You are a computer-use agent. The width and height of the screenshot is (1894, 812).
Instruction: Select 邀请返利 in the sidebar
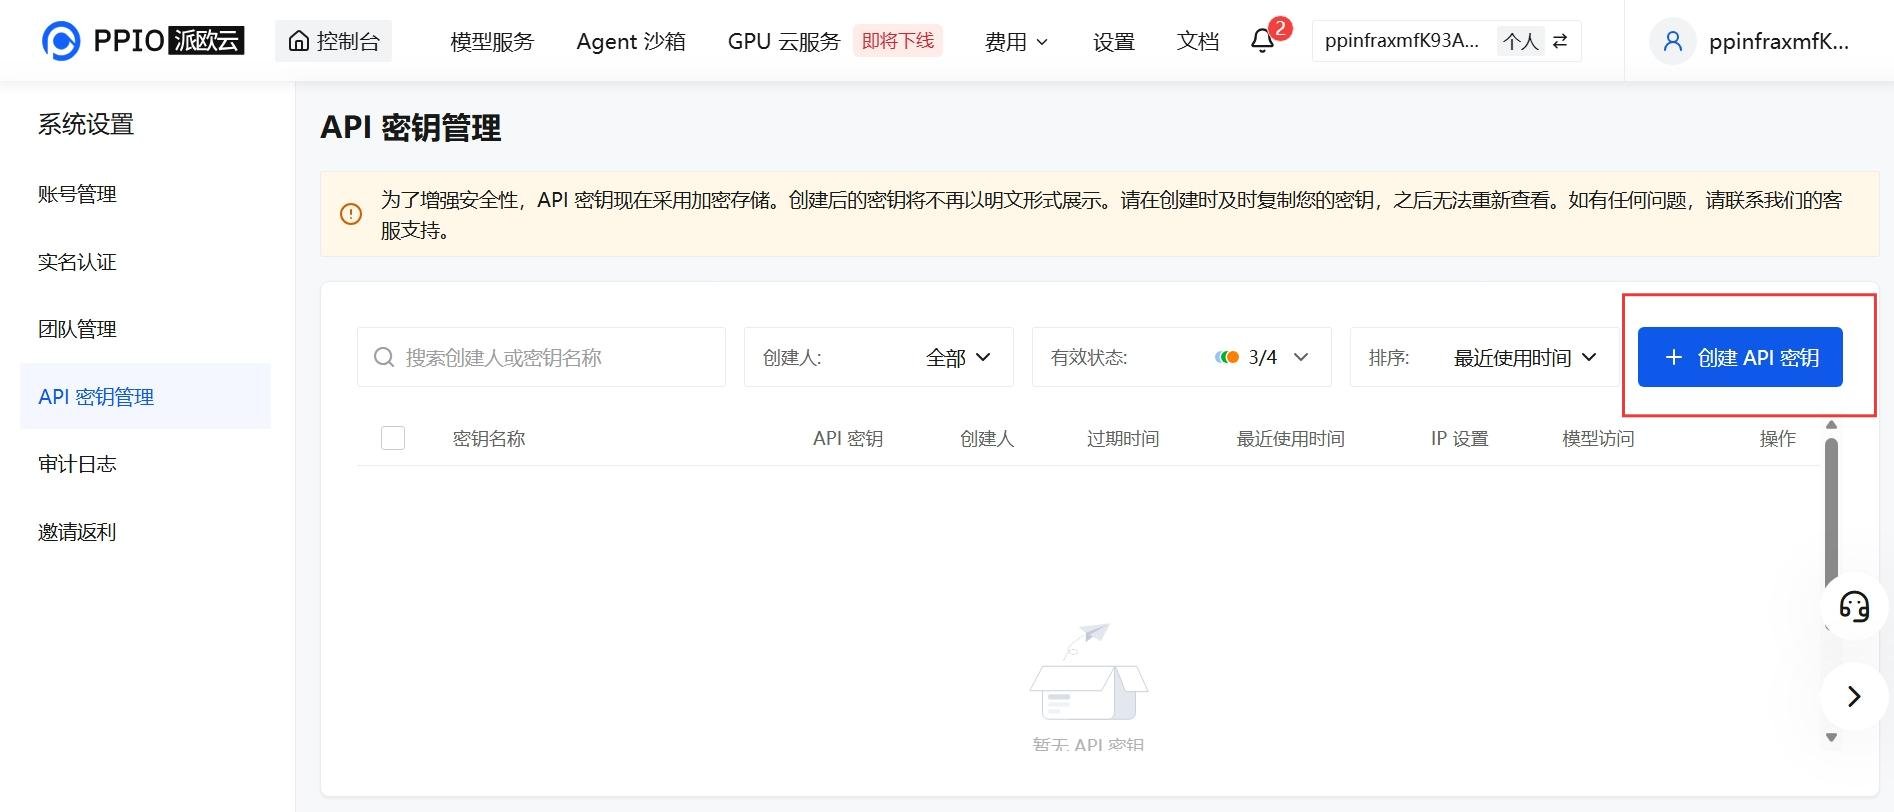tap(77, 532)
